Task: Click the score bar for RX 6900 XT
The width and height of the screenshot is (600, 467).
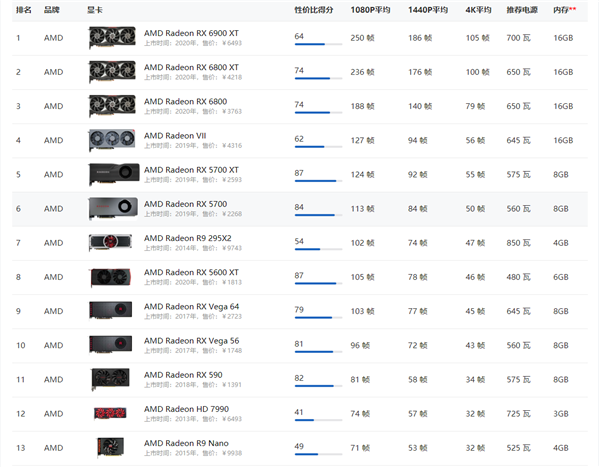Action: [318, 44]
